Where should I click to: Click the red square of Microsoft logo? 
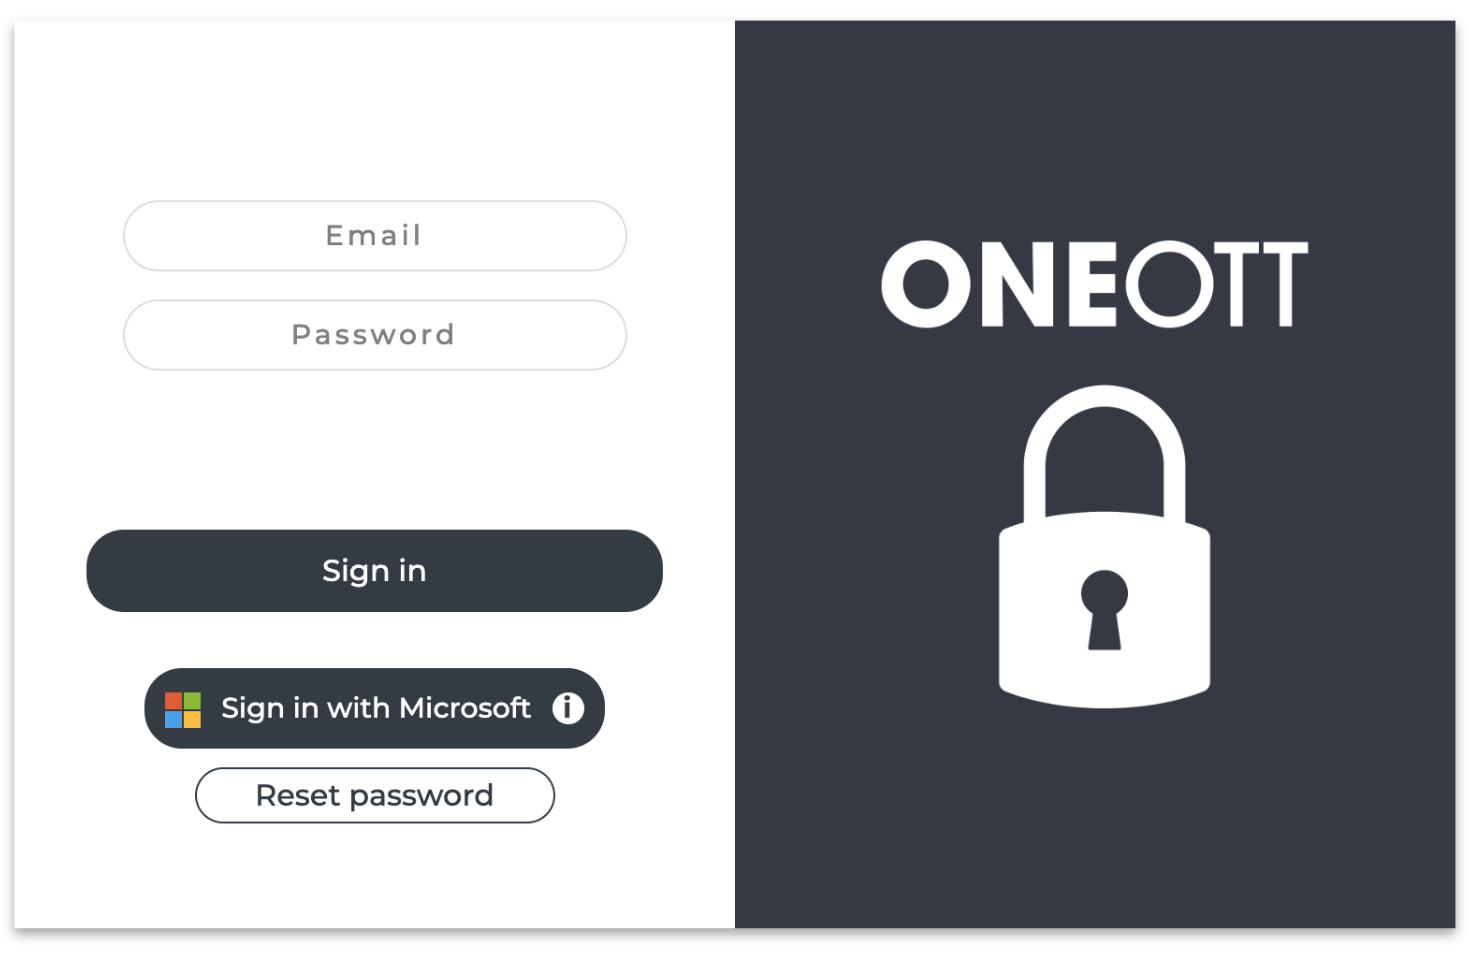click(x=174, y=701)
